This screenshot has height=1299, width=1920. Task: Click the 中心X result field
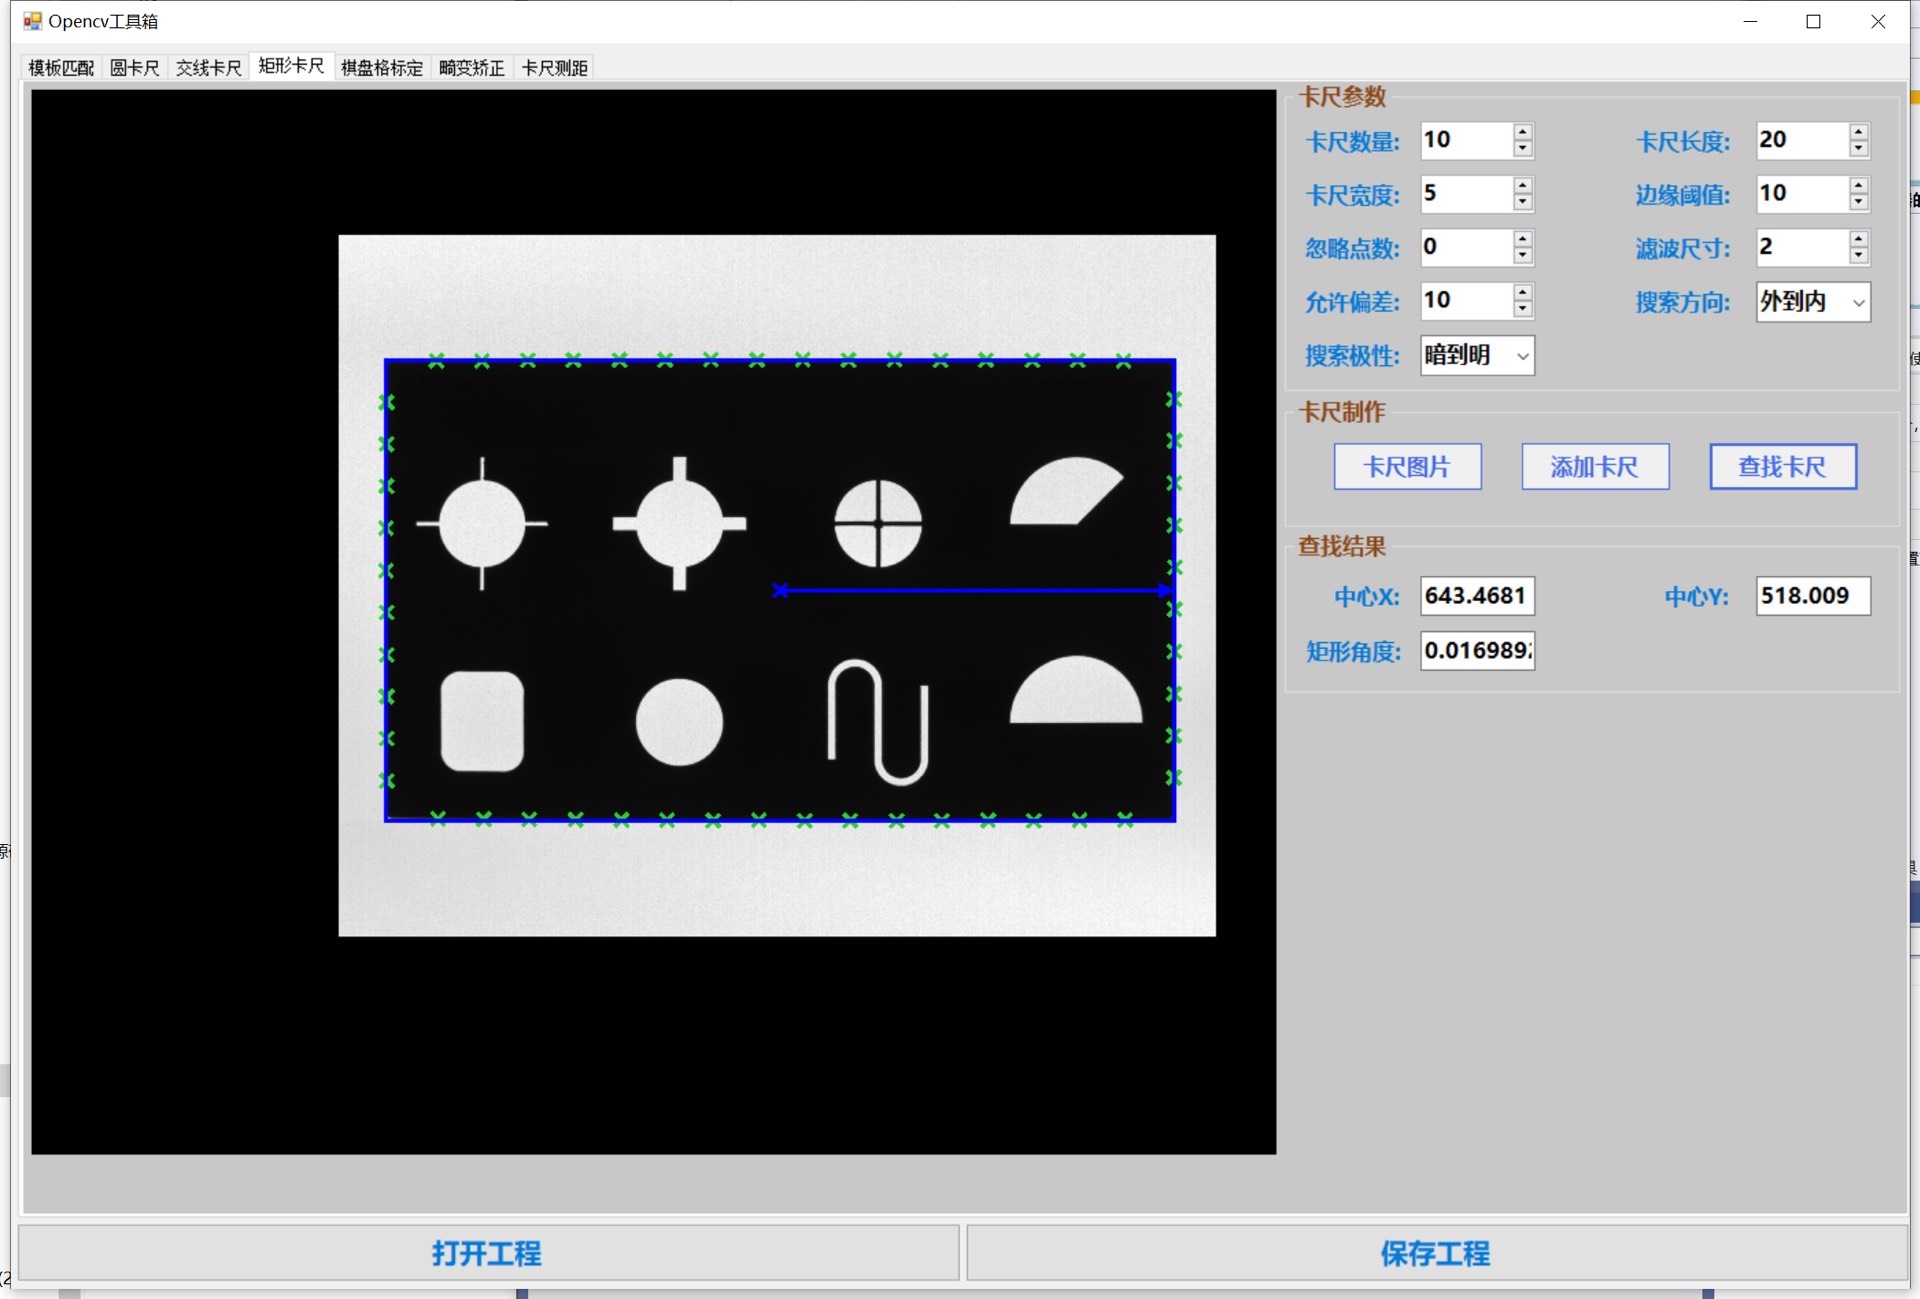pos(1476,596)
